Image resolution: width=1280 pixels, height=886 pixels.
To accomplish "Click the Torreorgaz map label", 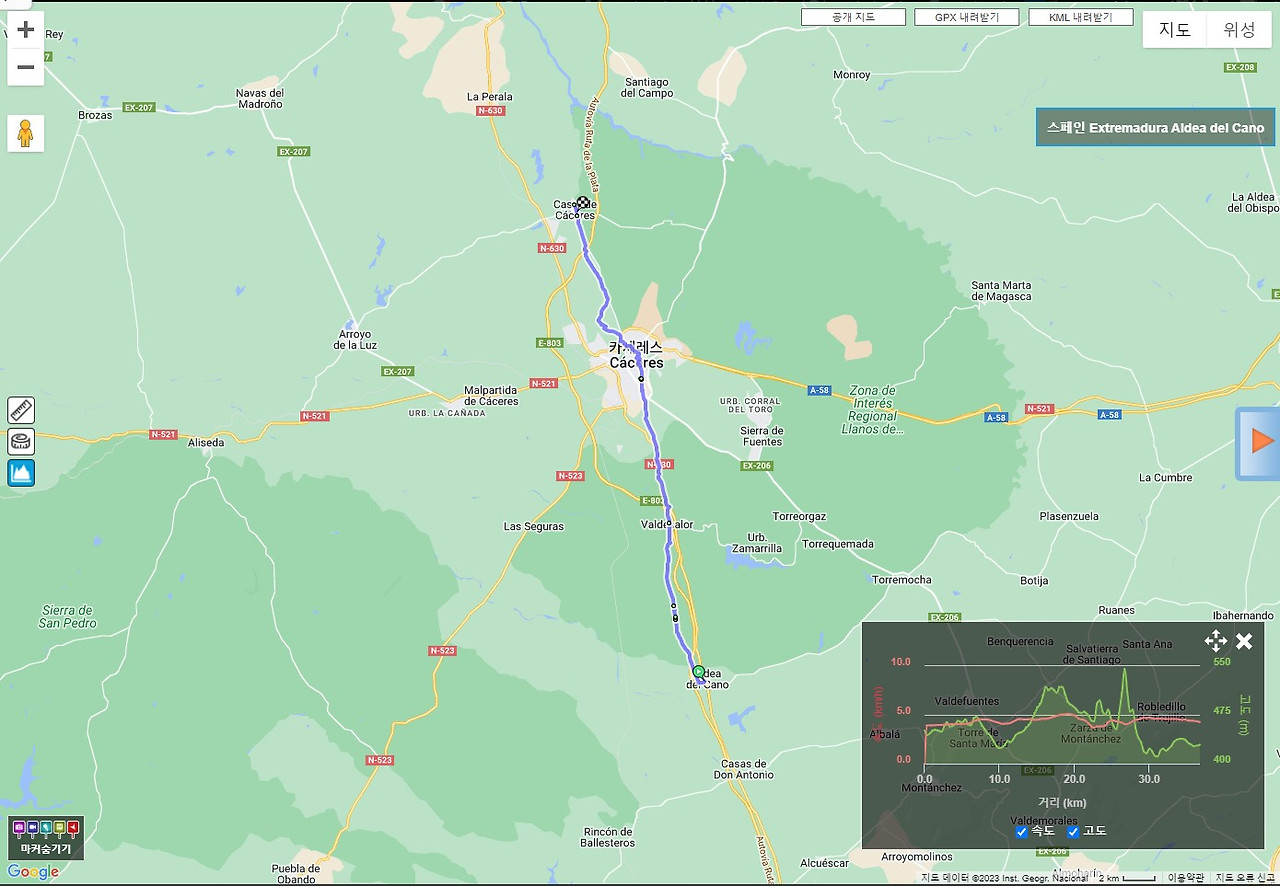I will pos(799,517).
